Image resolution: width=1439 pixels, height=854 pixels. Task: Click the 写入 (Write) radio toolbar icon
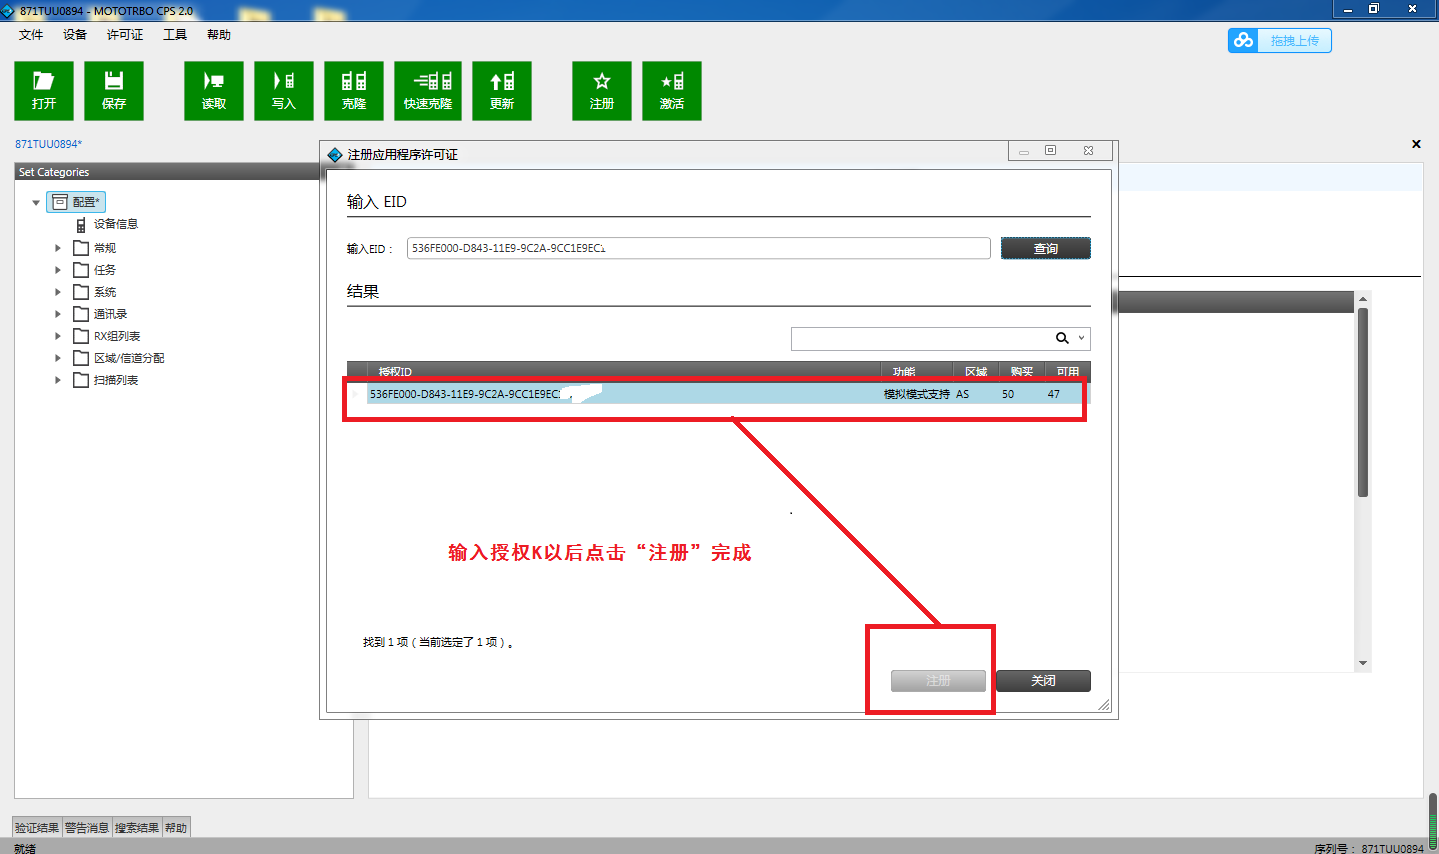point(284,91)
